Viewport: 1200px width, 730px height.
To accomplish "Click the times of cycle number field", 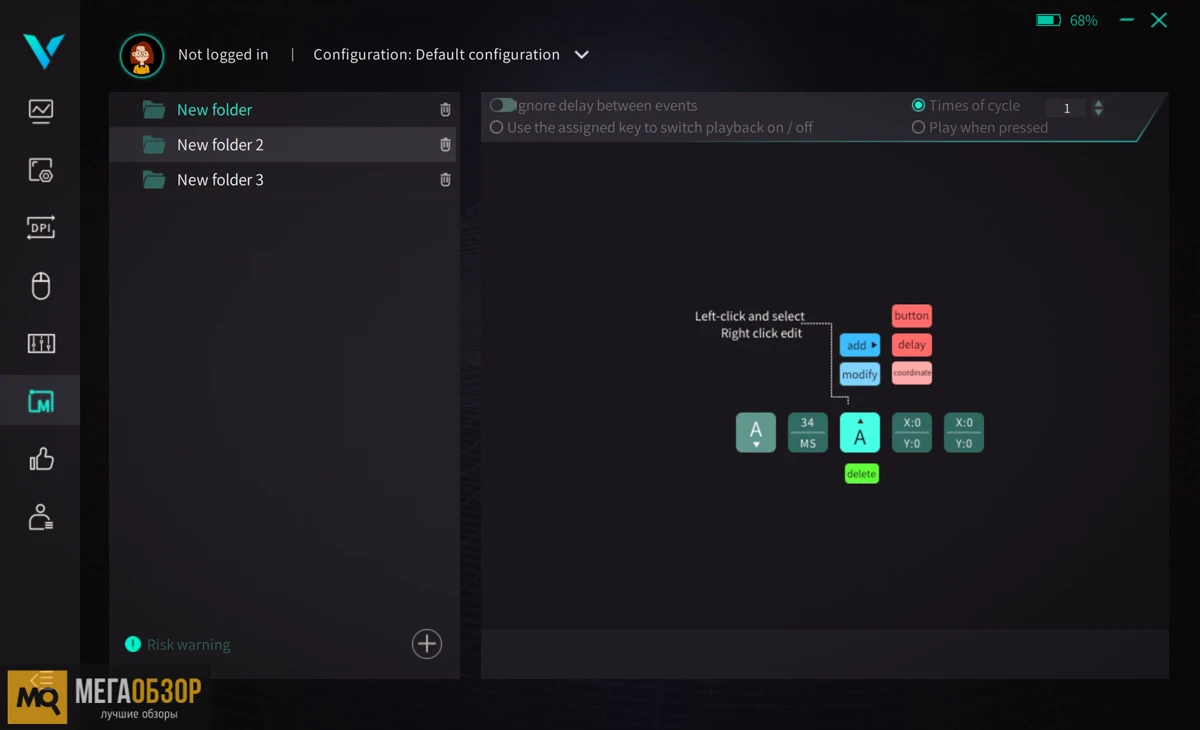I will tap(1066, 108).
